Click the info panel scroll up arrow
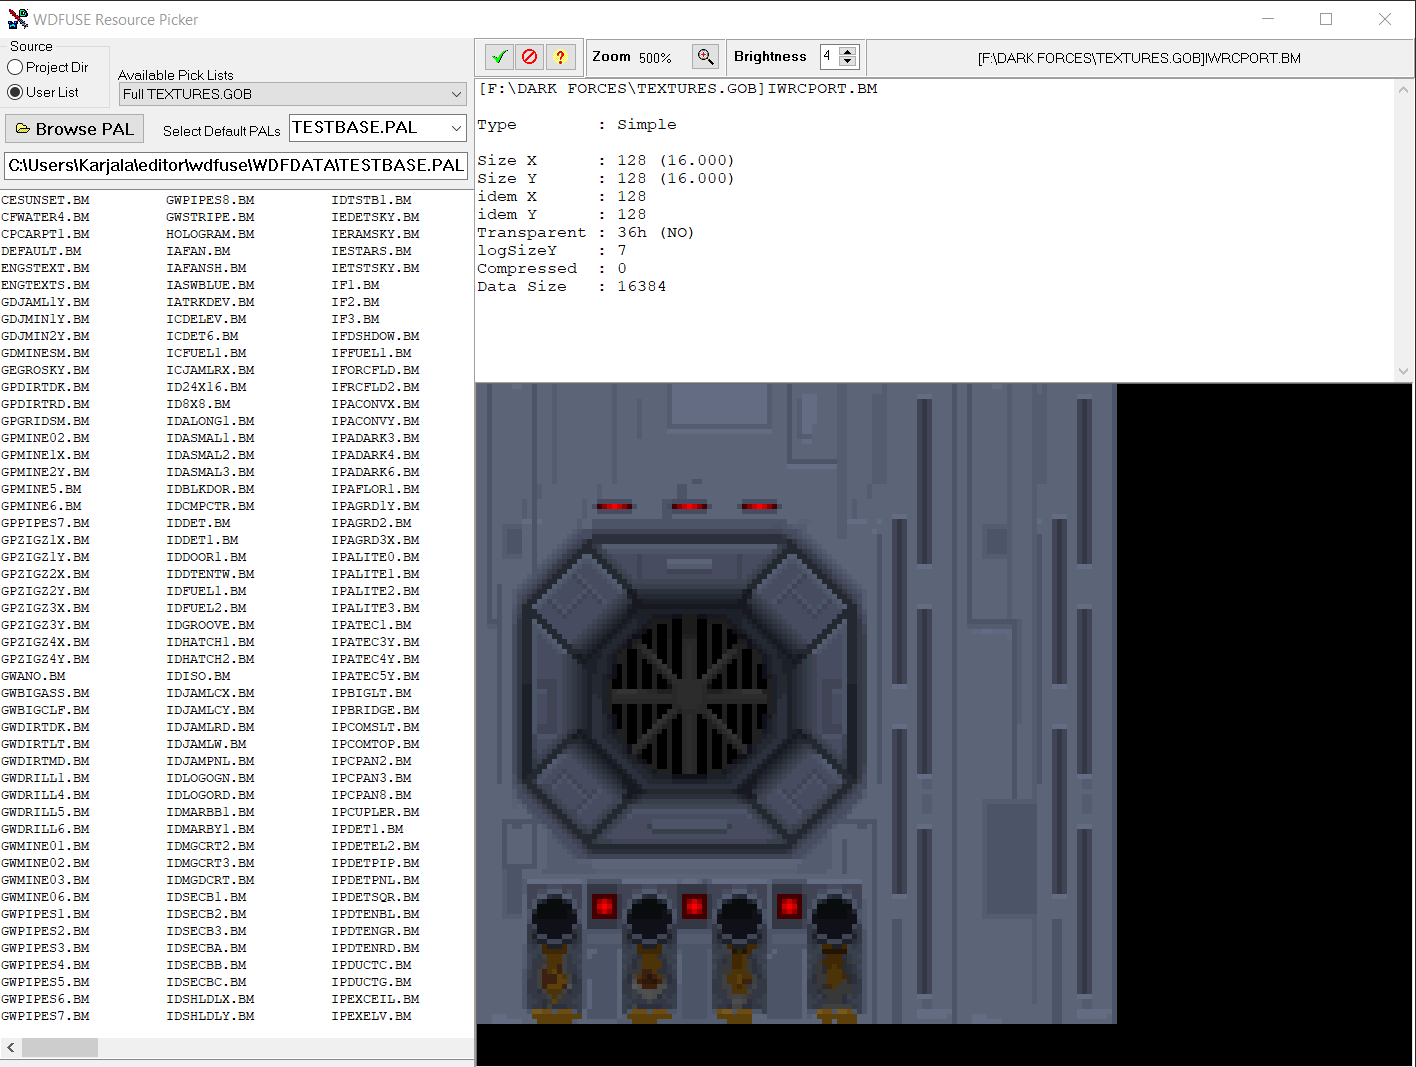The image size is (1416, 1067). pos(1403,89)
